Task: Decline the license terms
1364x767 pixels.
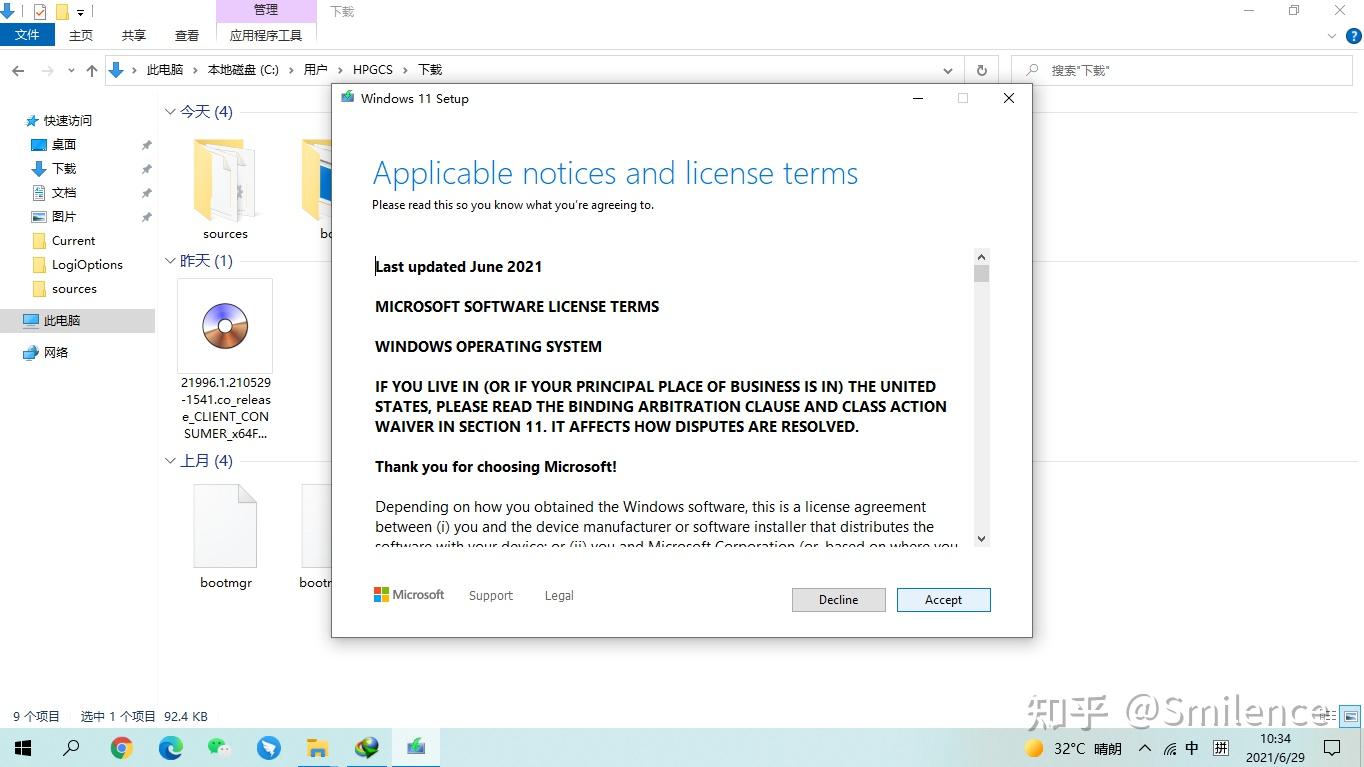Action: point(838,599)
